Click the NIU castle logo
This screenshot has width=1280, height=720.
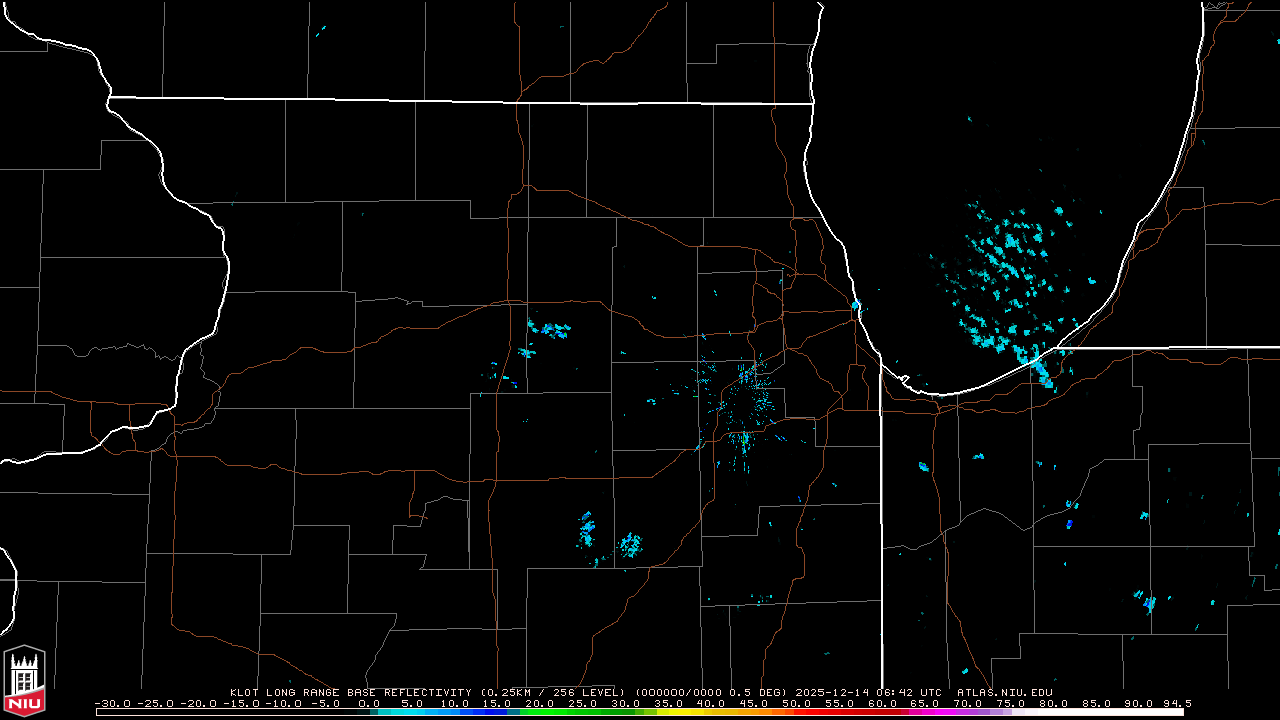coord(24,680)
